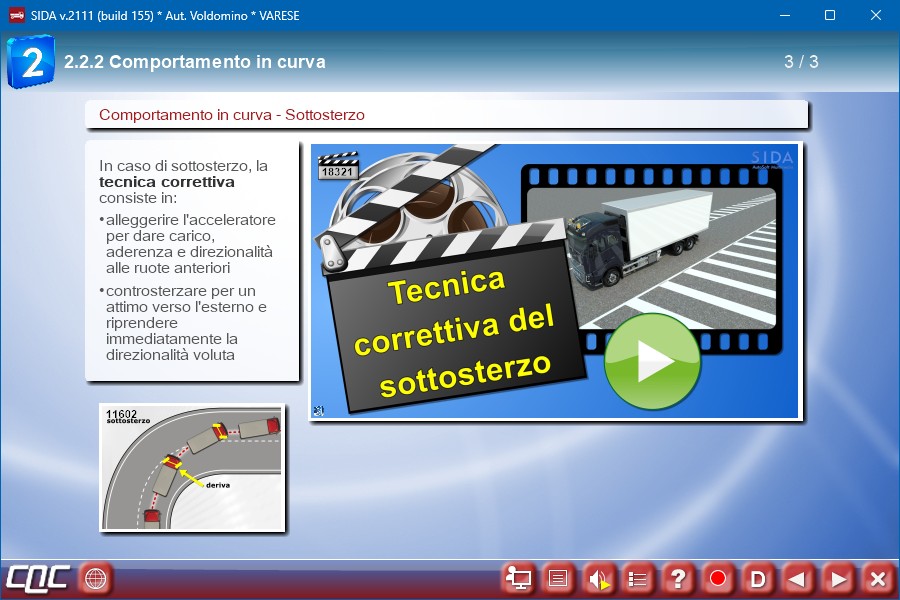Click the D button in bottom toolbar
The height and width of the screenshot is (600, 900).
tap(758, 578)
